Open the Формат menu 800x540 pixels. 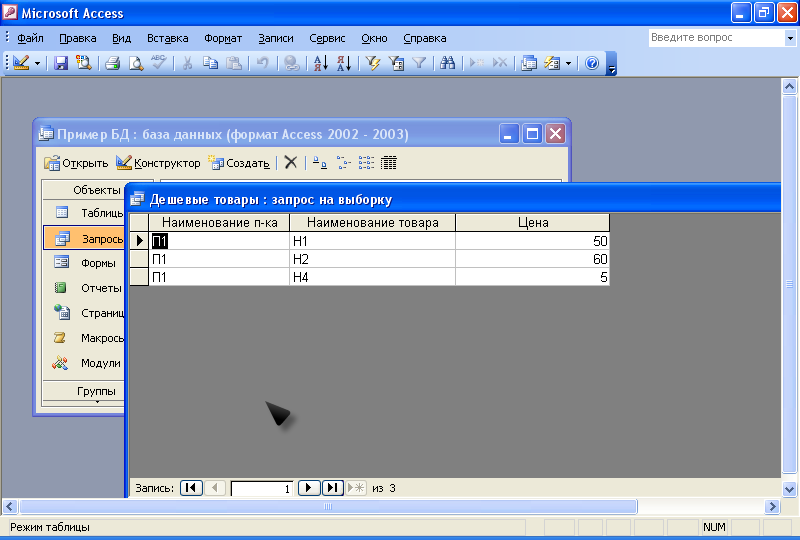tap(223, 38)
